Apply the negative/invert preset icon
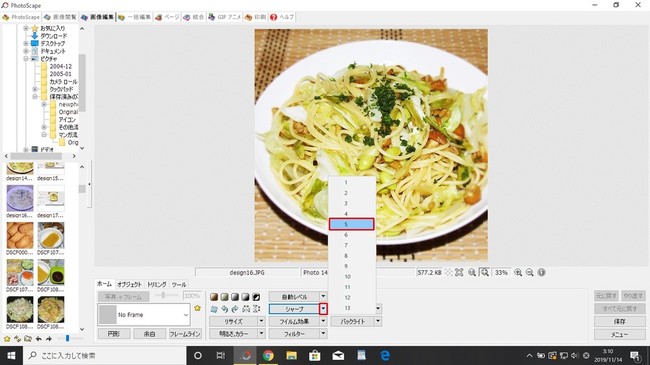The image size is (650, 365). coord(257,297)
